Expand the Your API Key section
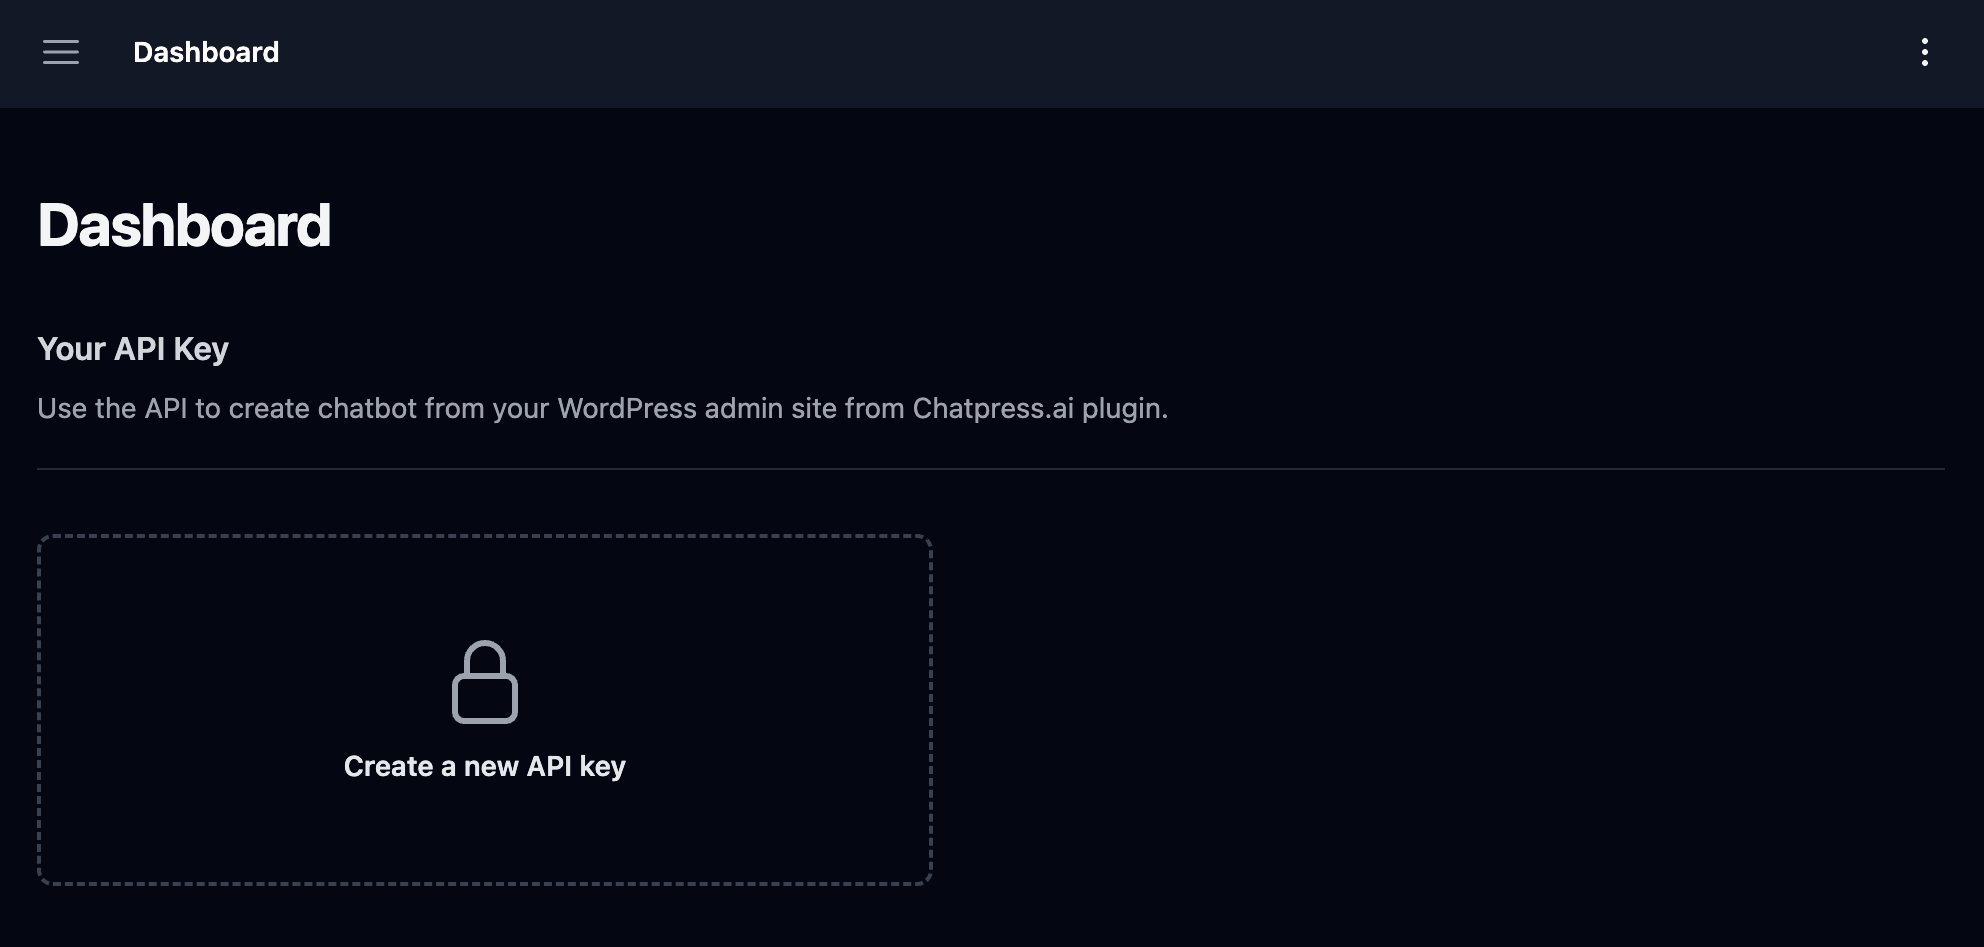This screenshot has height=947, width=1984. (133, 348)
